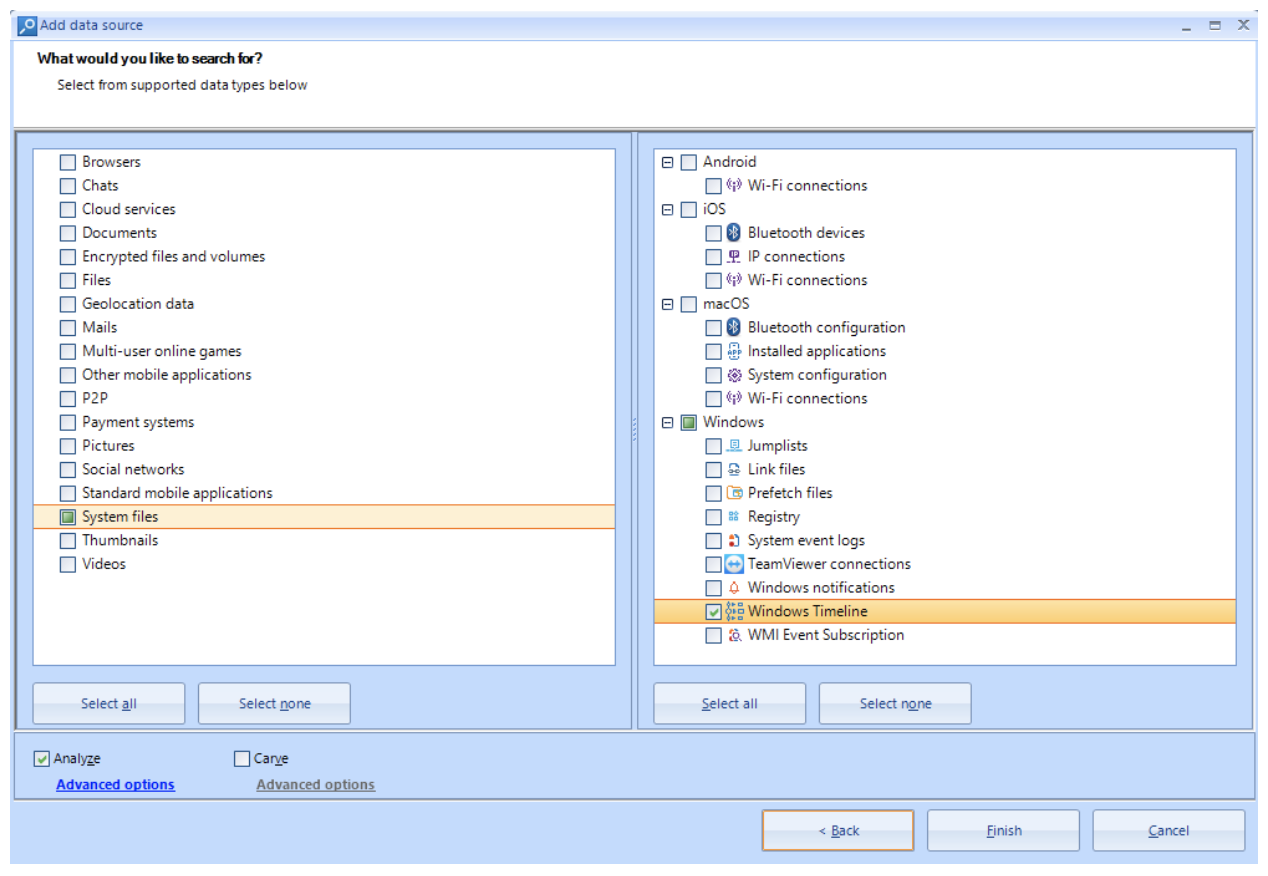Click Select all under the categories list

pos(109,704)
